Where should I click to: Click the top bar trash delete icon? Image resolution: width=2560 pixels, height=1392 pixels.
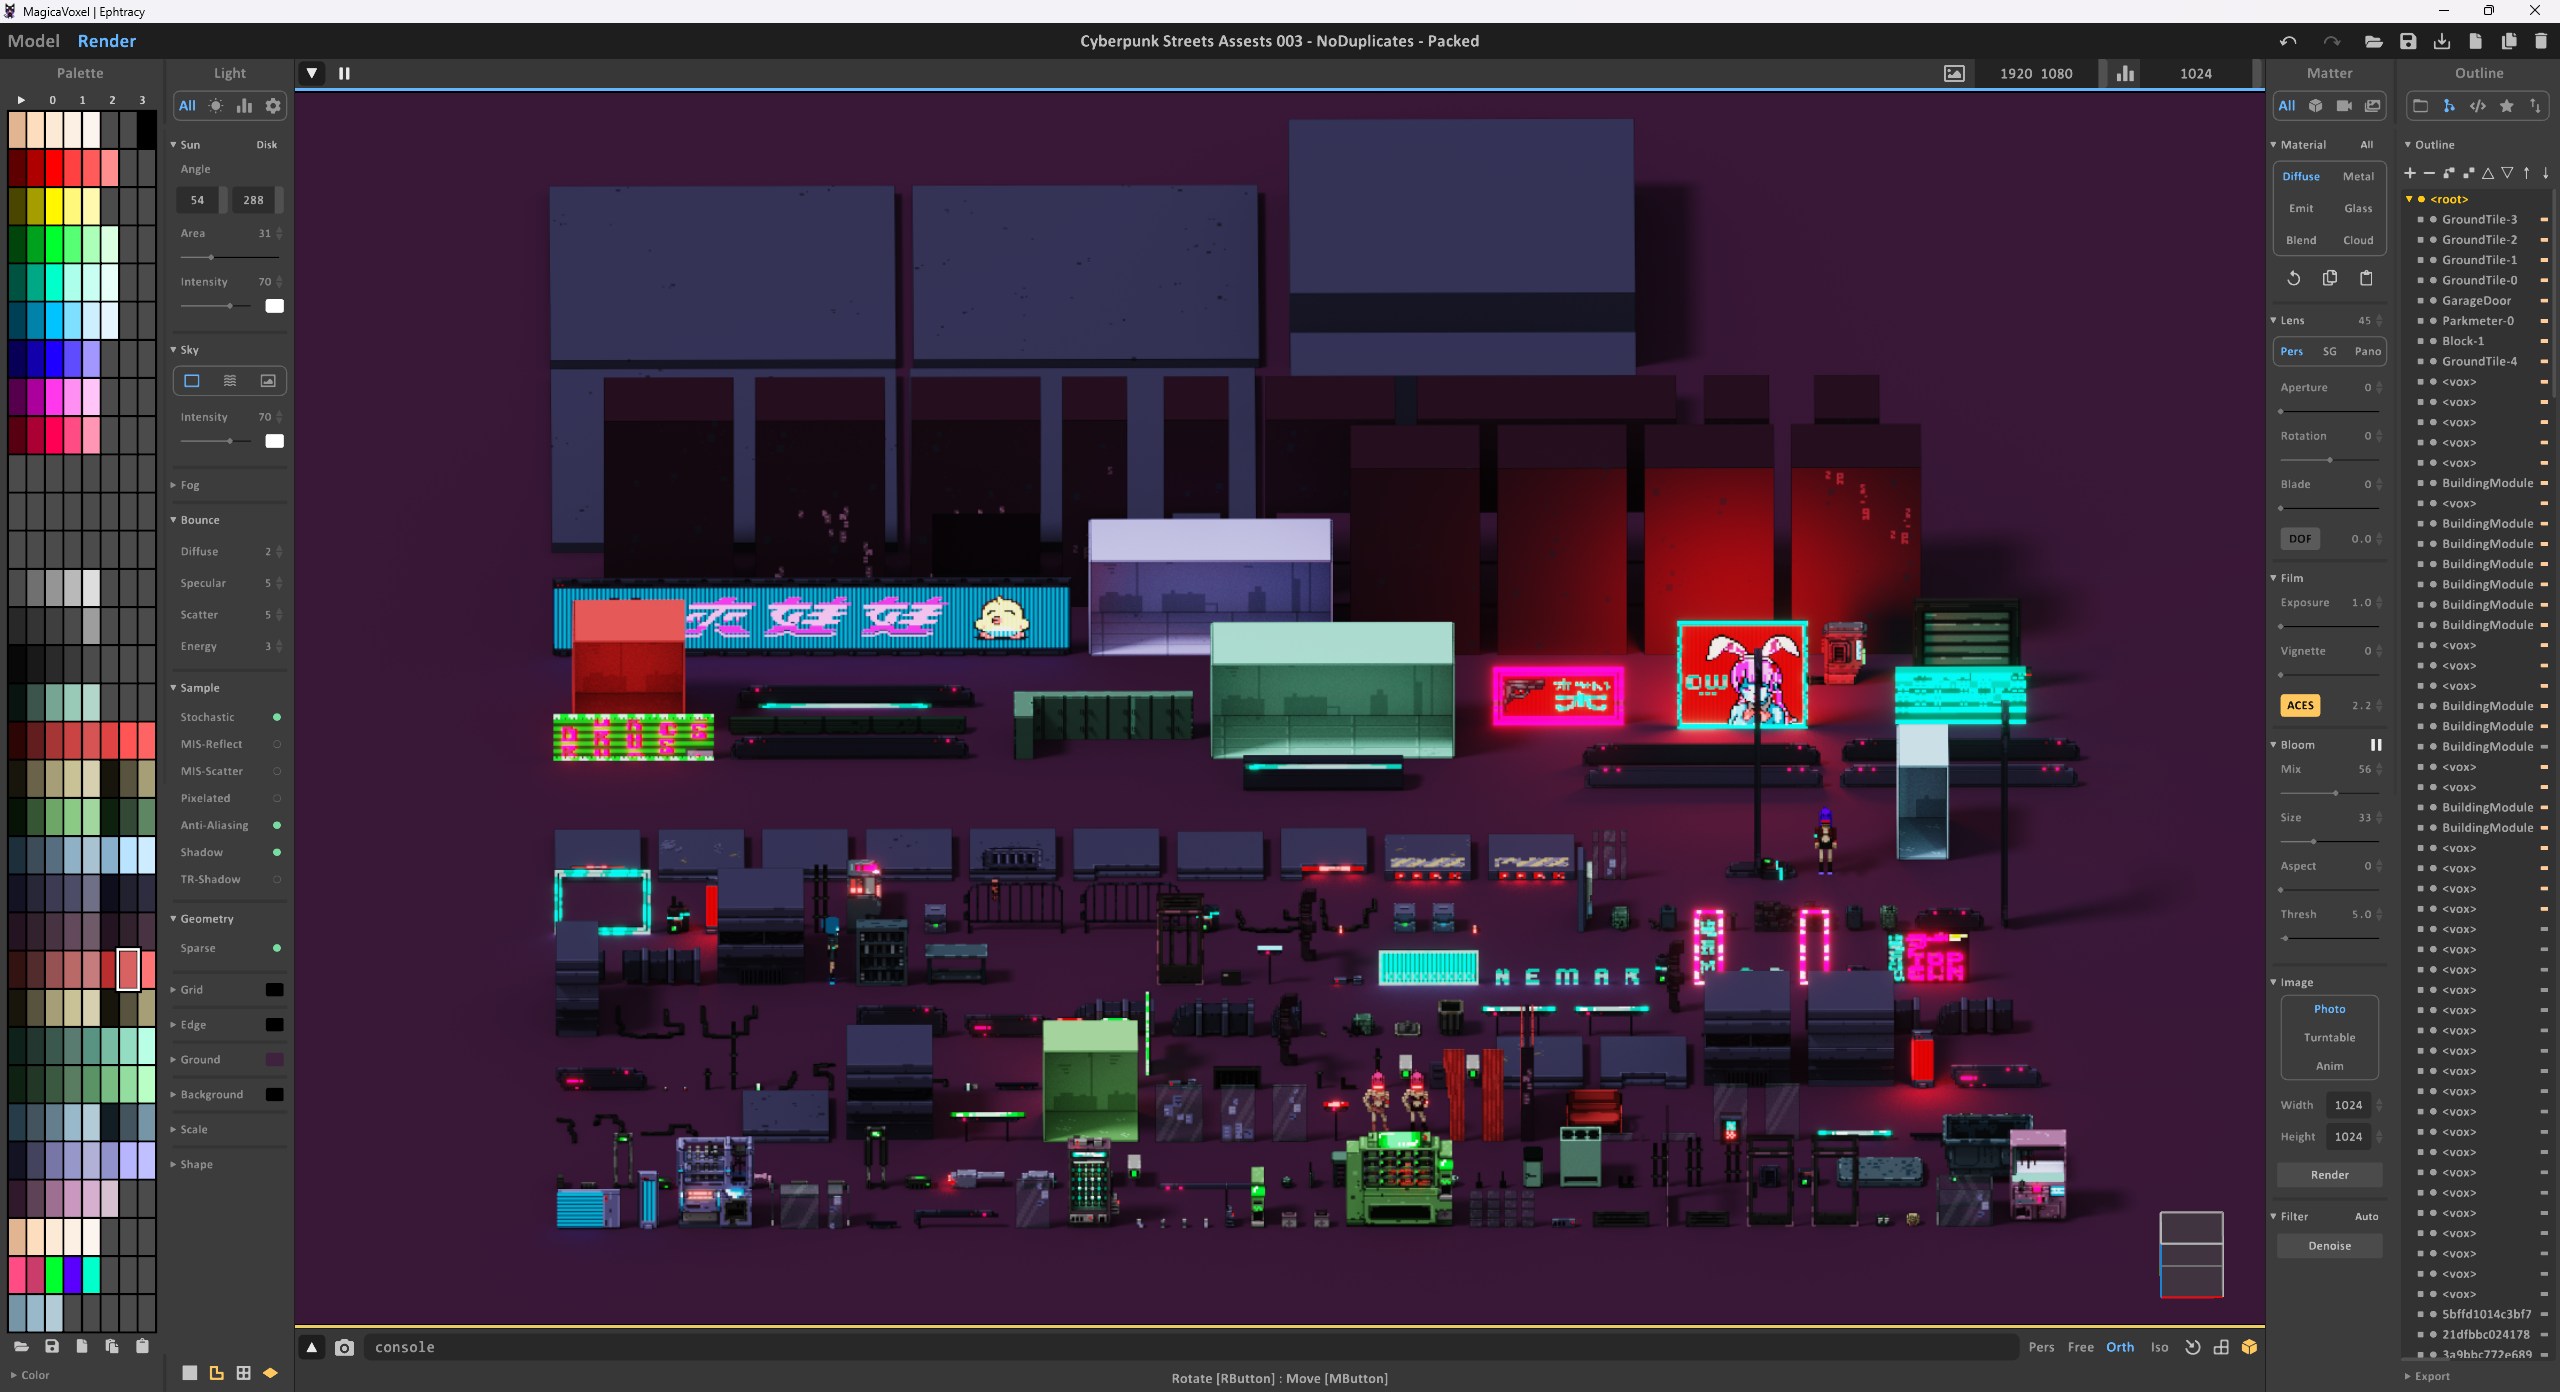[x=2541, y=41]
